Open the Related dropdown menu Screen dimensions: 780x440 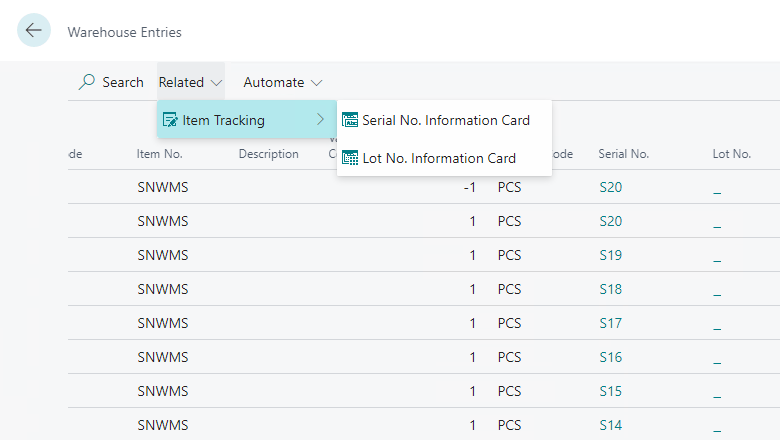tap(191, 82)
